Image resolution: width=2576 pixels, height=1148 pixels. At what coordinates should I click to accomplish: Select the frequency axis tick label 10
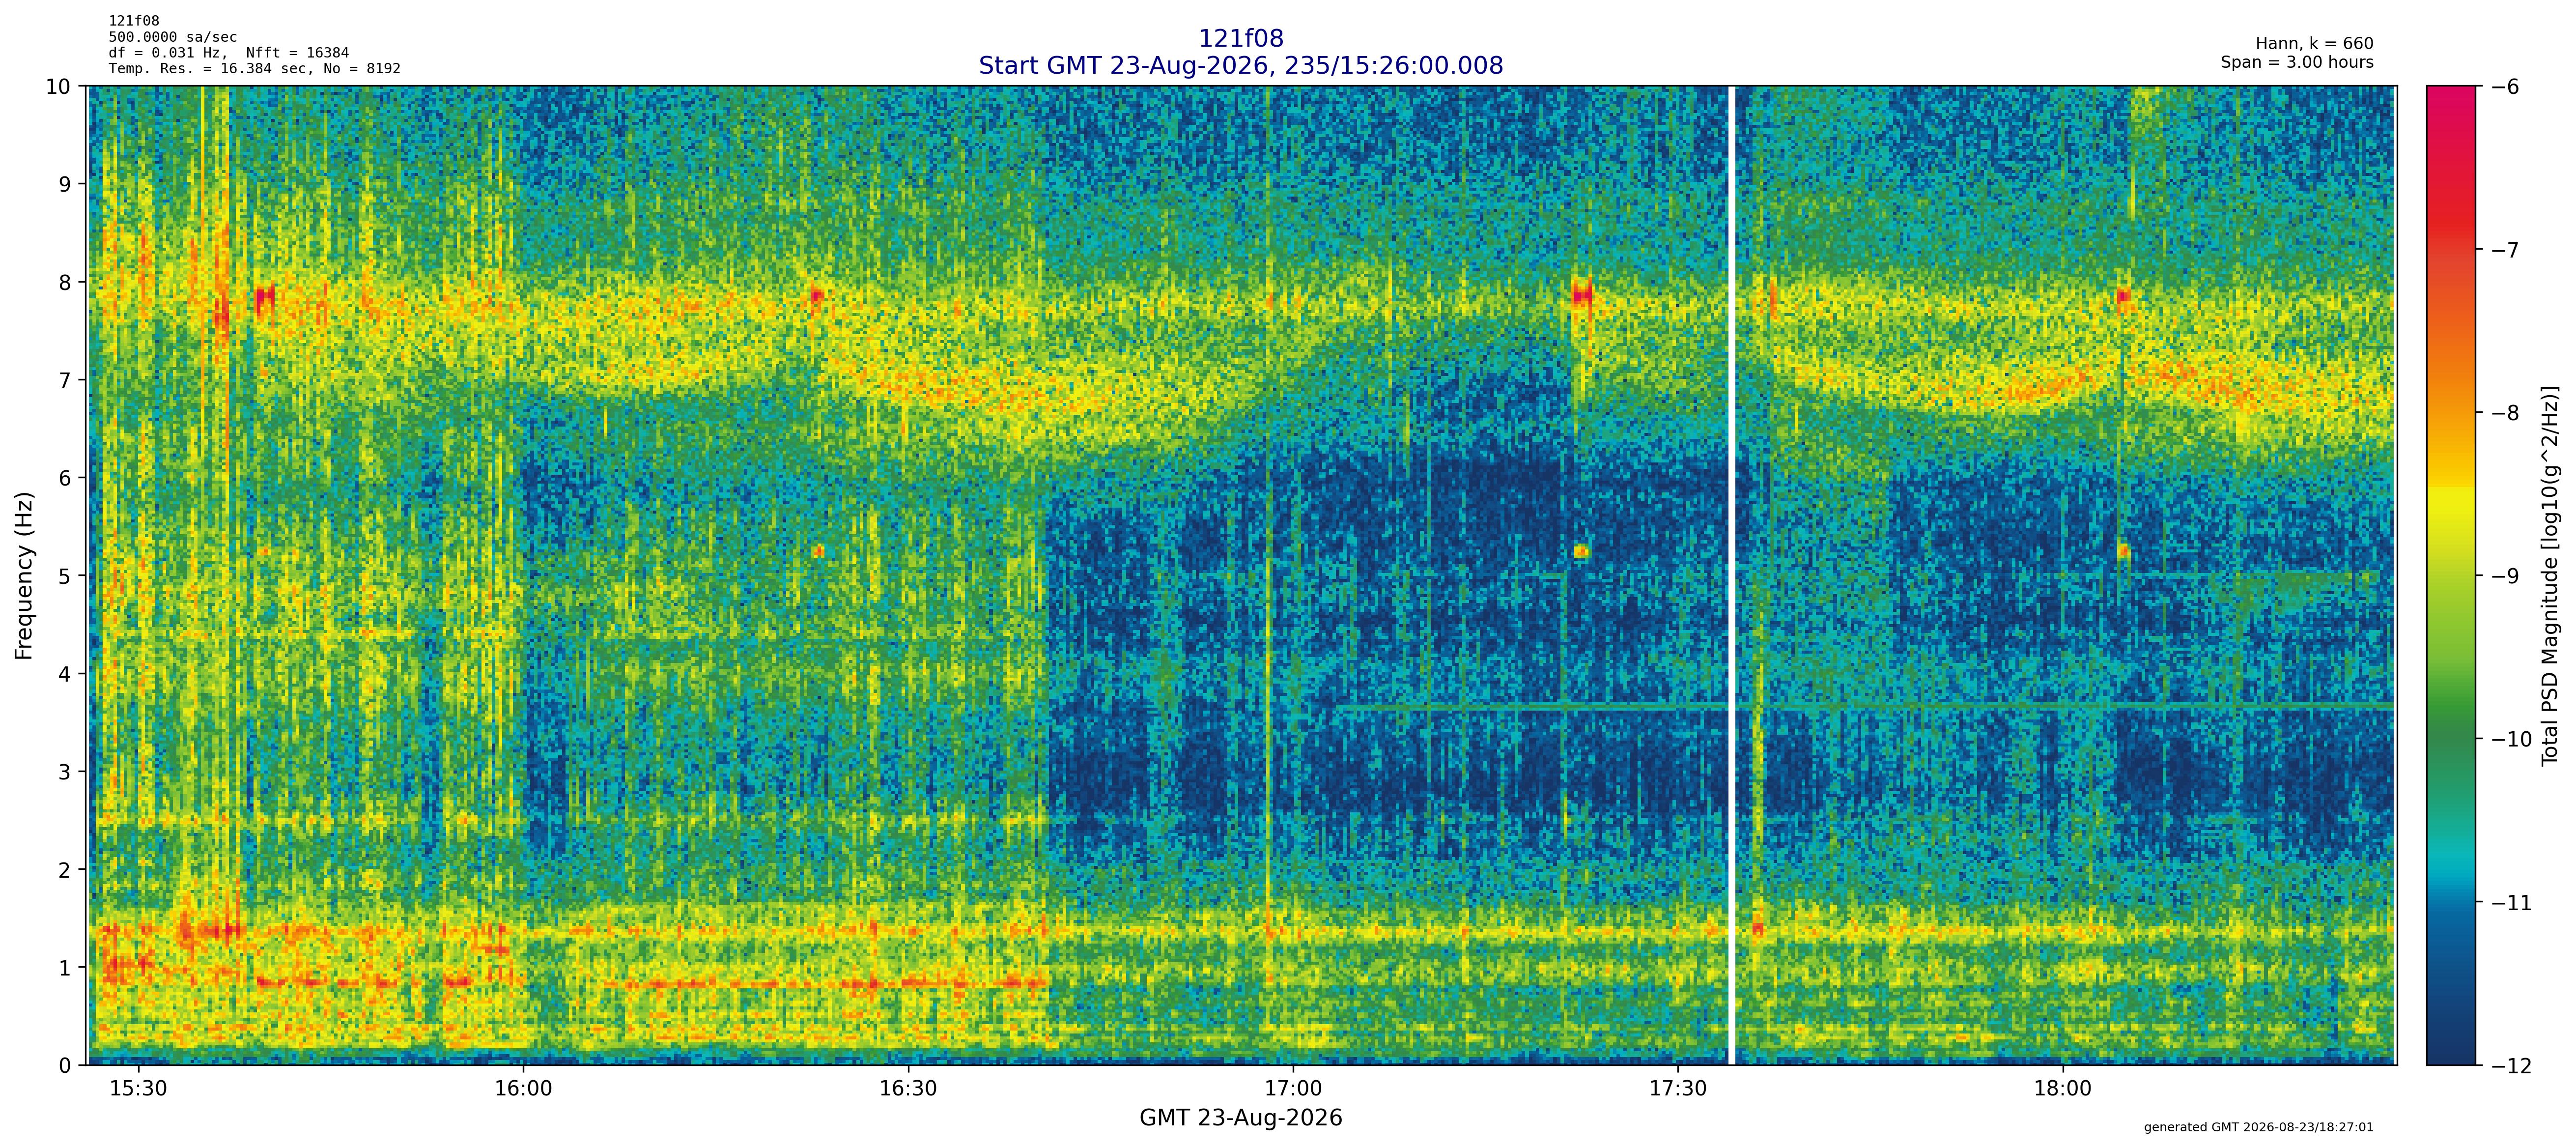(59, 86)
